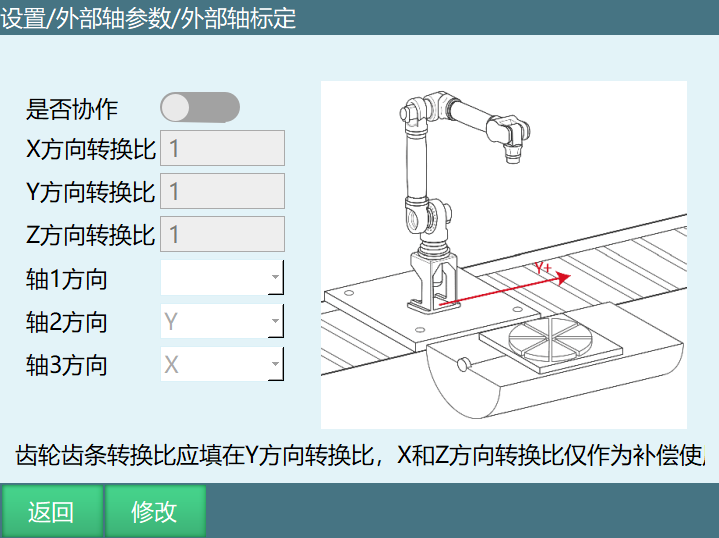Click the 修改 button
The width and height of the screenshot is (719, 538).
point(155,511)
